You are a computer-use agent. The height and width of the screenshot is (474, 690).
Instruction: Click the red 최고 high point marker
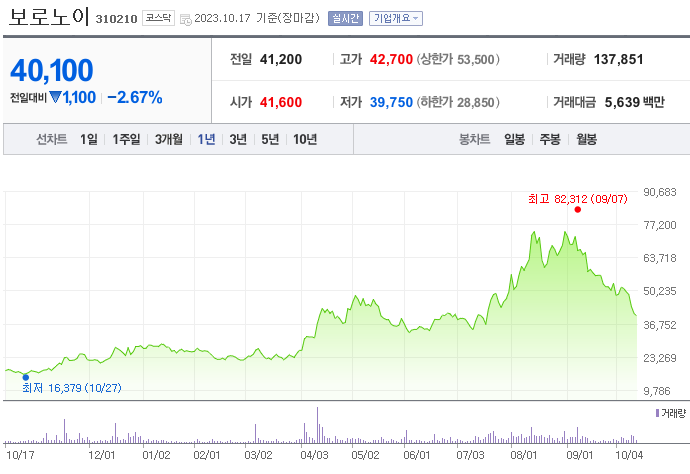coord(577,209)
